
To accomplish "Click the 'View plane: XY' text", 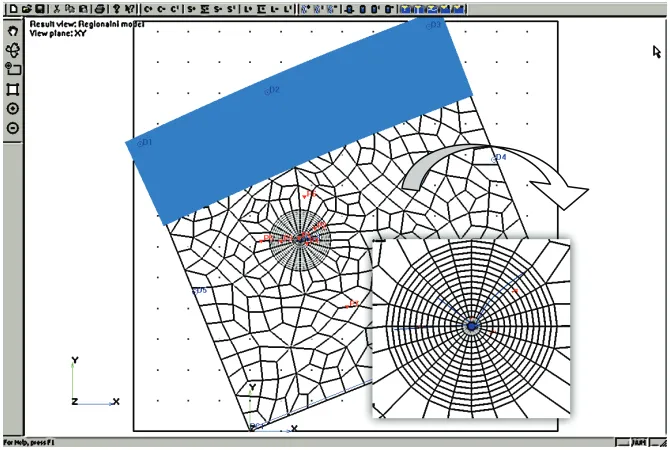I will coord(58,33).
